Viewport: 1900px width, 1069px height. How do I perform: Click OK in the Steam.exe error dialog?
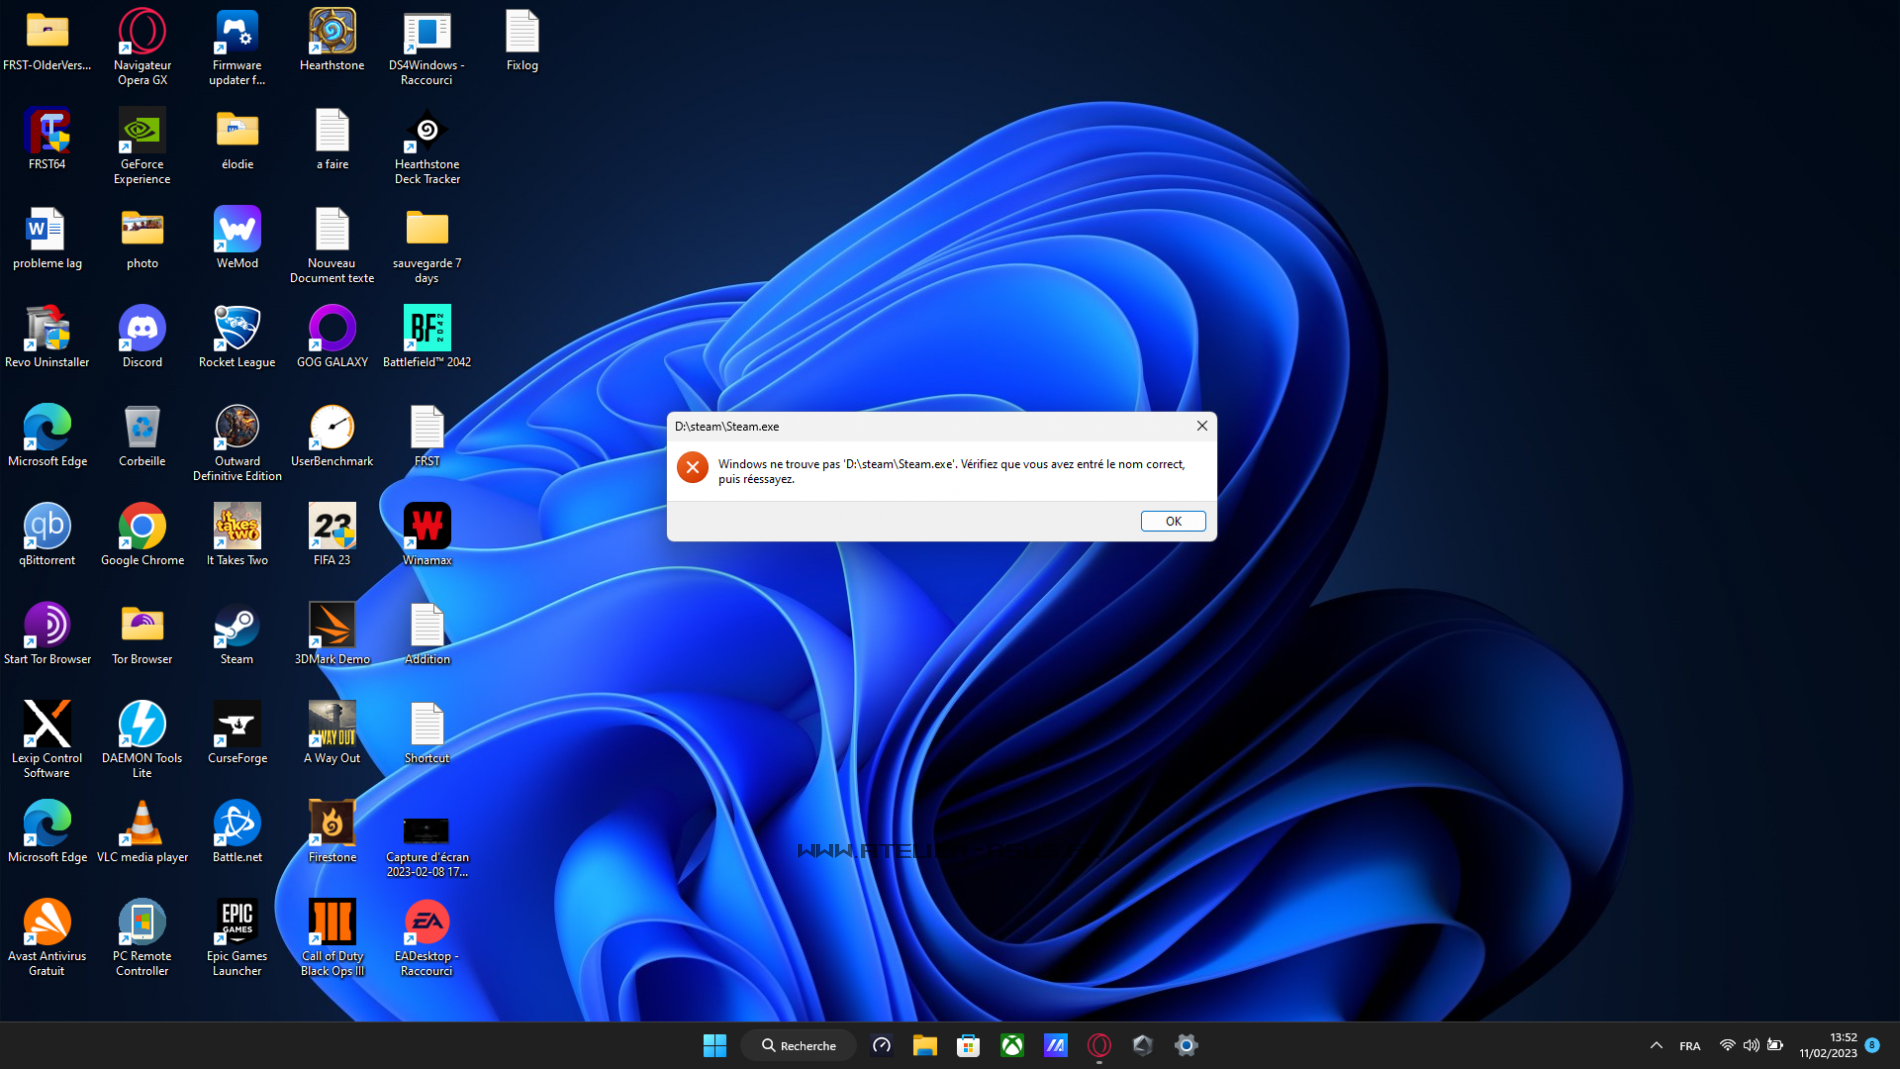[x=1172, y=521]
